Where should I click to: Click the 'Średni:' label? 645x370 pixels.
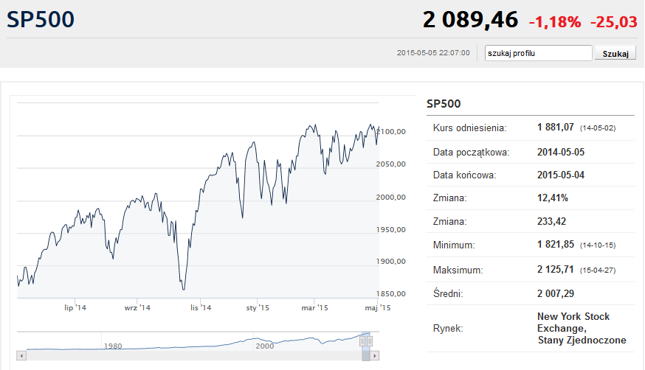(x=448, y=293)
